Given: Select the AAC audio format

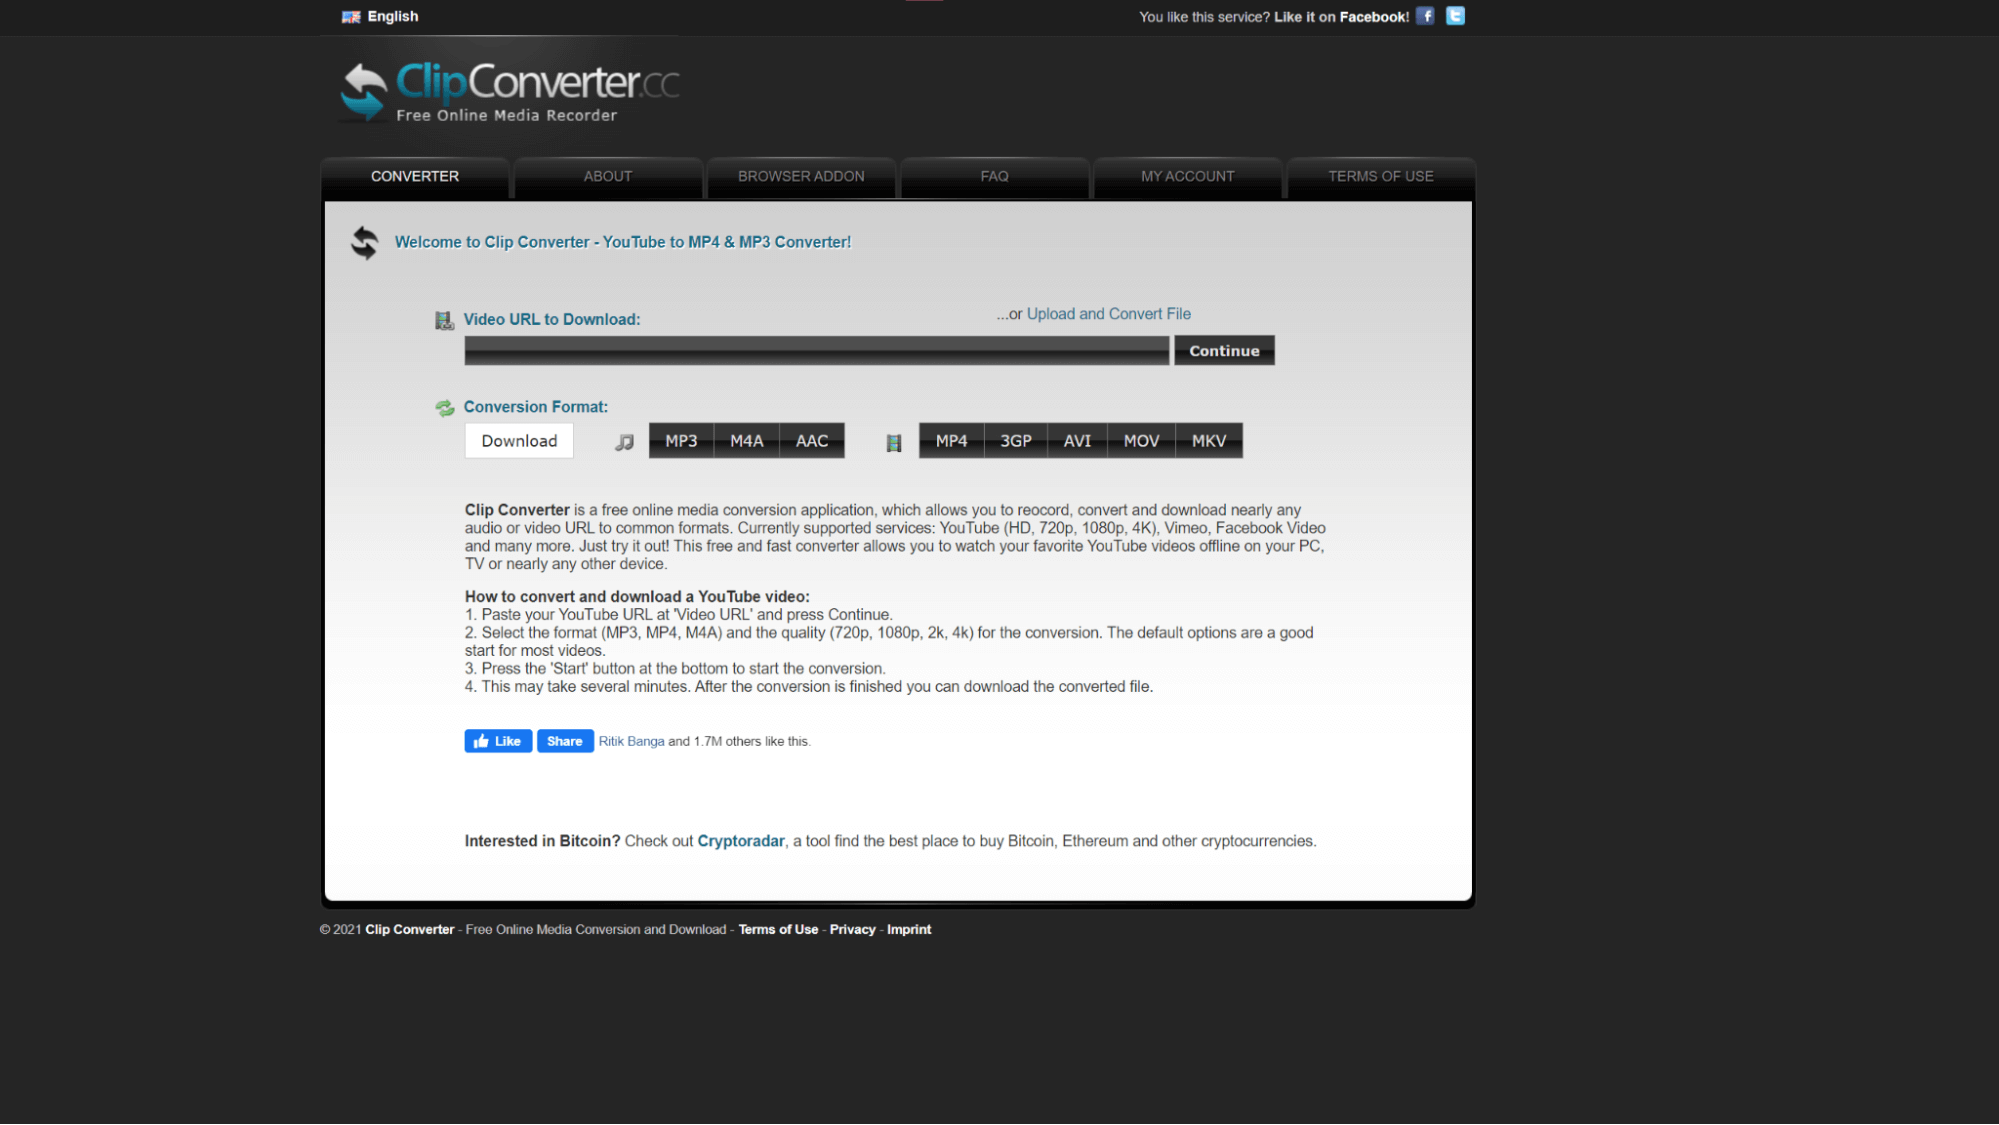Looking at the screenshot, I should 811,440.
